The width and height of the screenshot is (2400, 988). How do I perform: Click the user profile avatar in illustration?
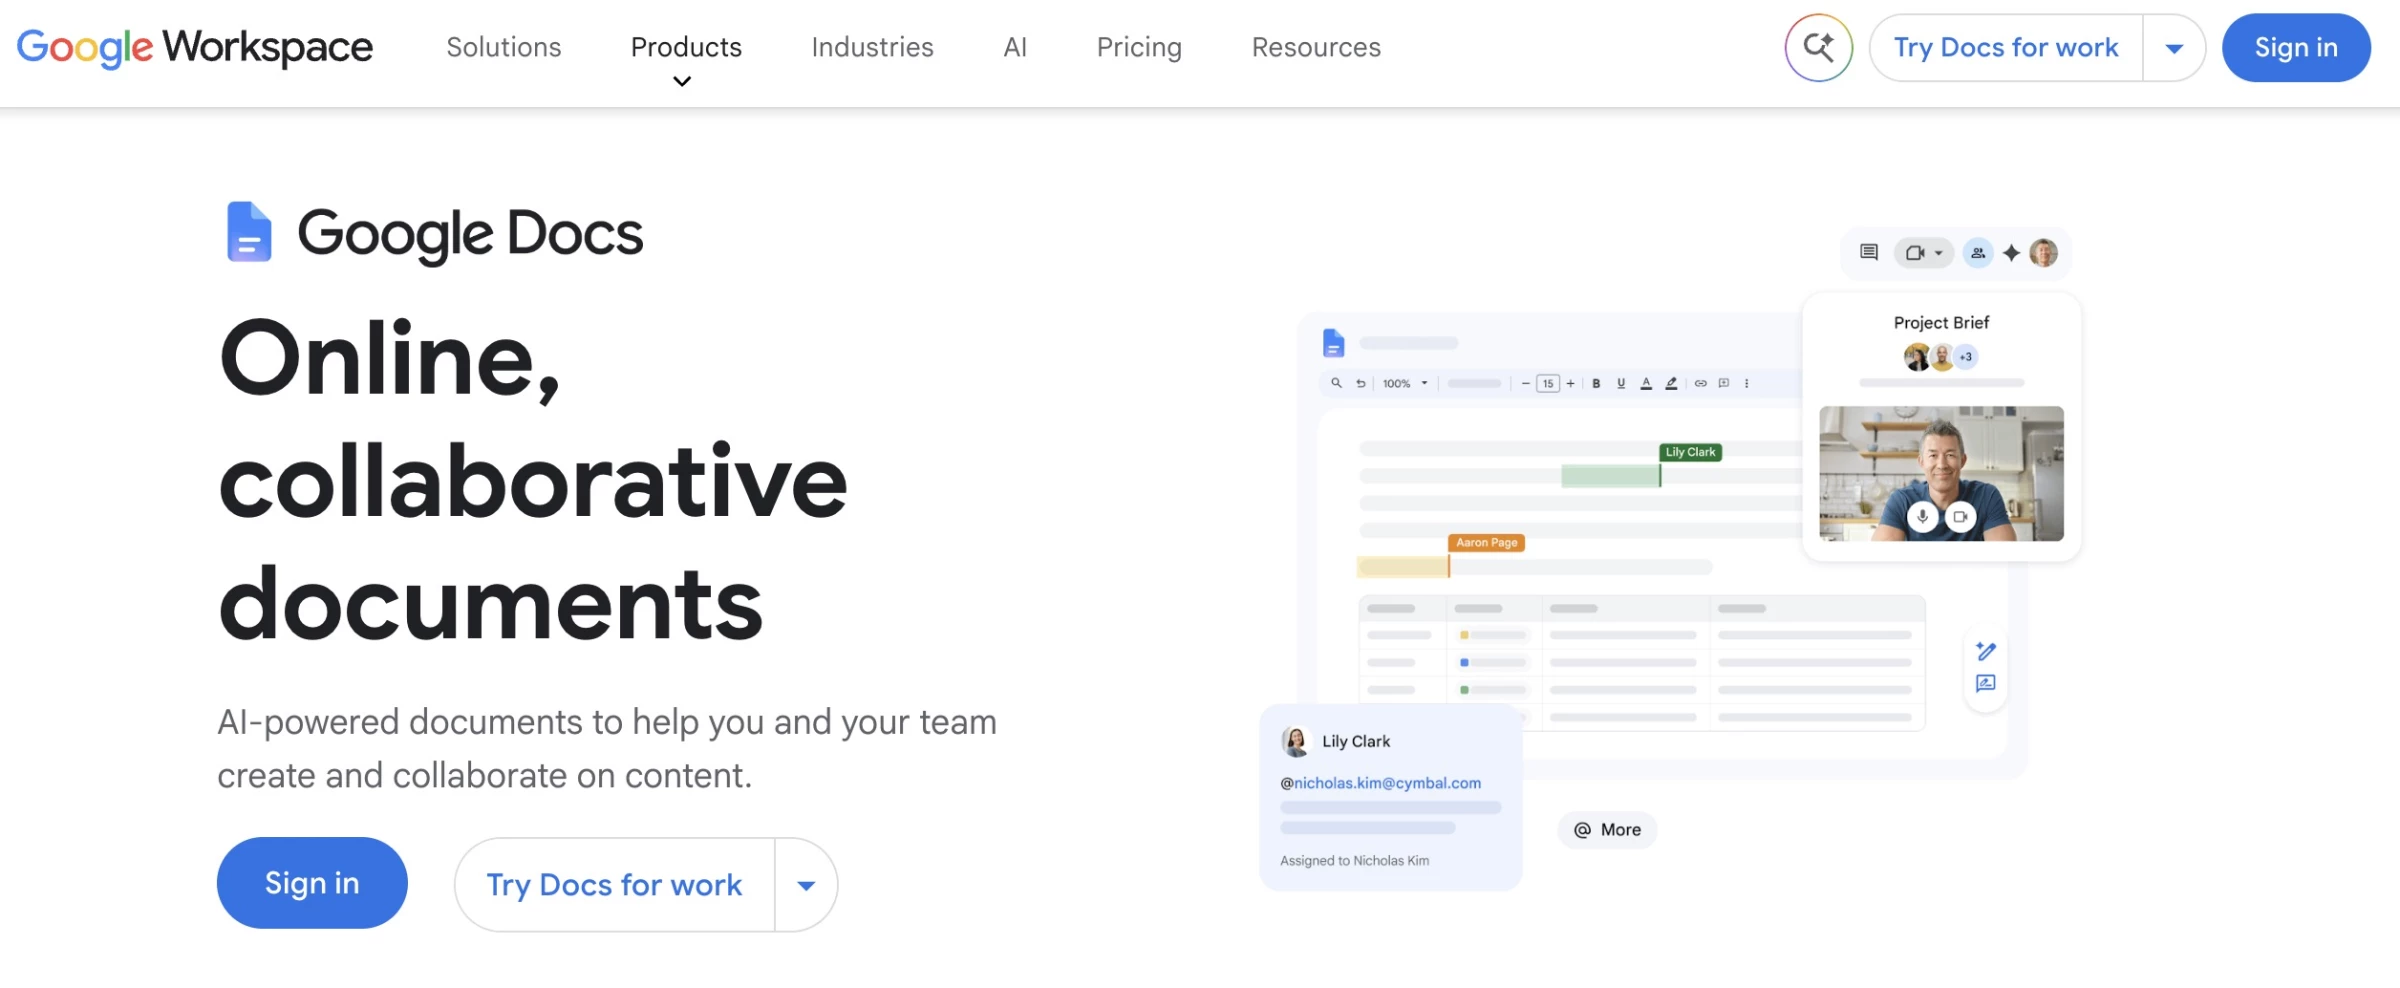click(x=2043, y=253)
